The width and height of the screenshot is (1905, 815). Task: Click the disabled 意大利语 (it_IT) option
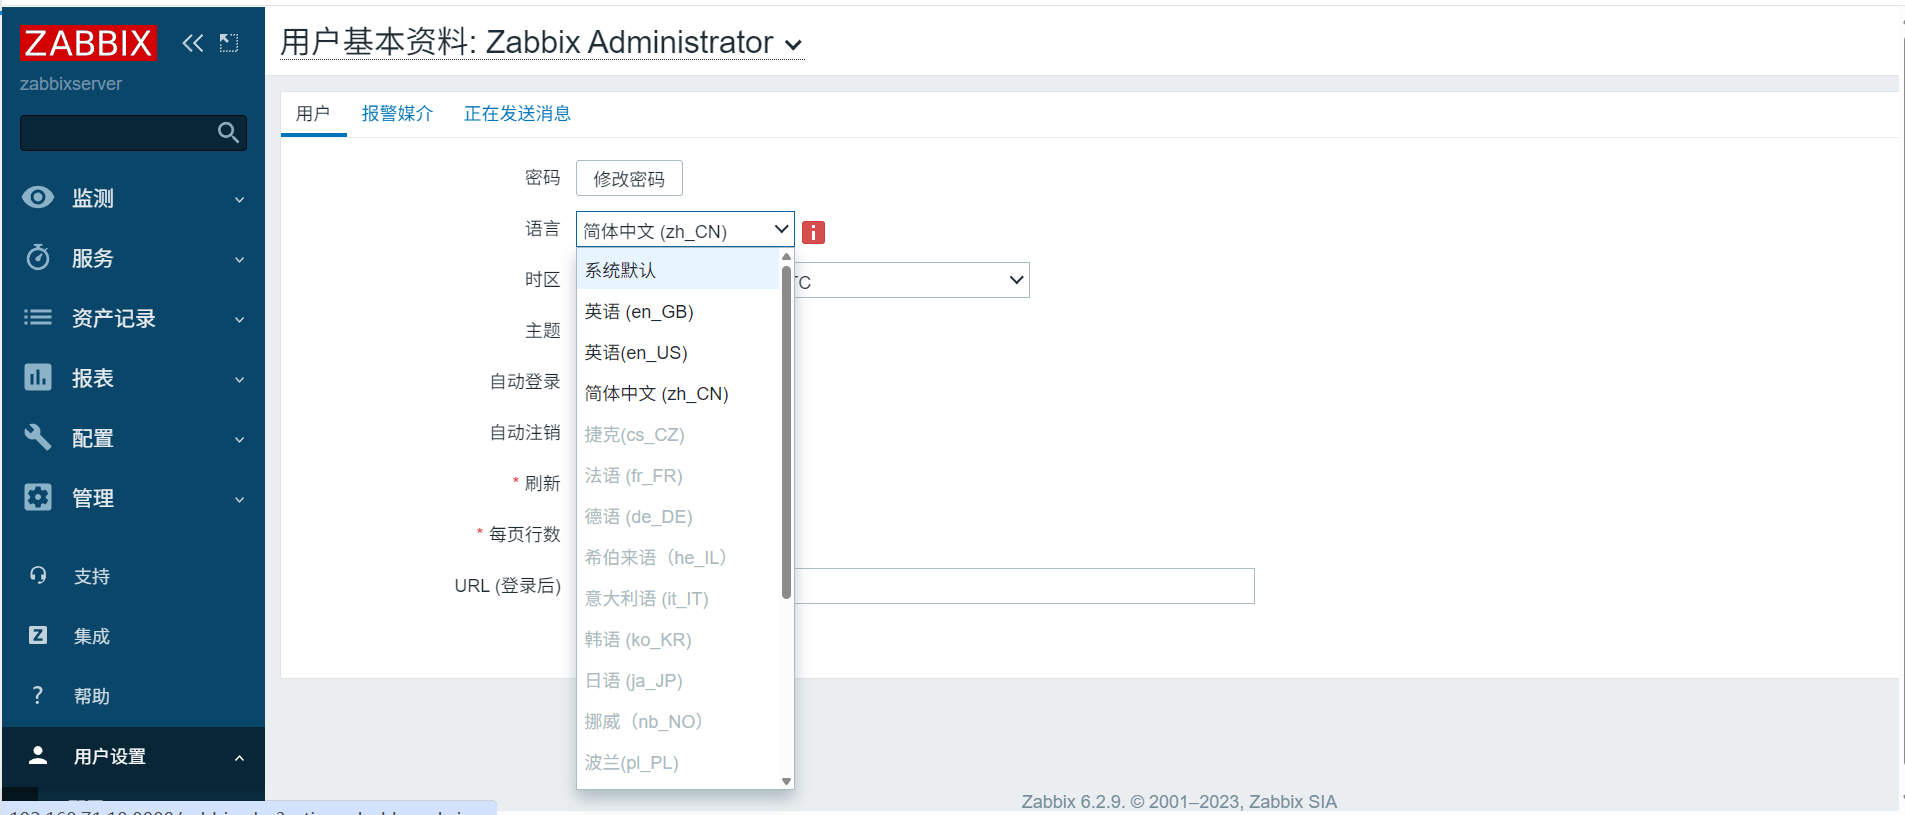click(x=678, y=598)
